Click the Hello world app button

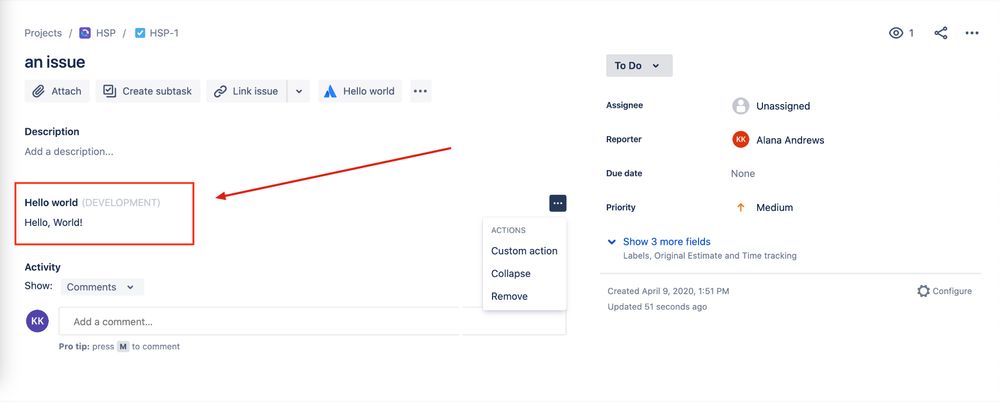[x=360, y=91]
